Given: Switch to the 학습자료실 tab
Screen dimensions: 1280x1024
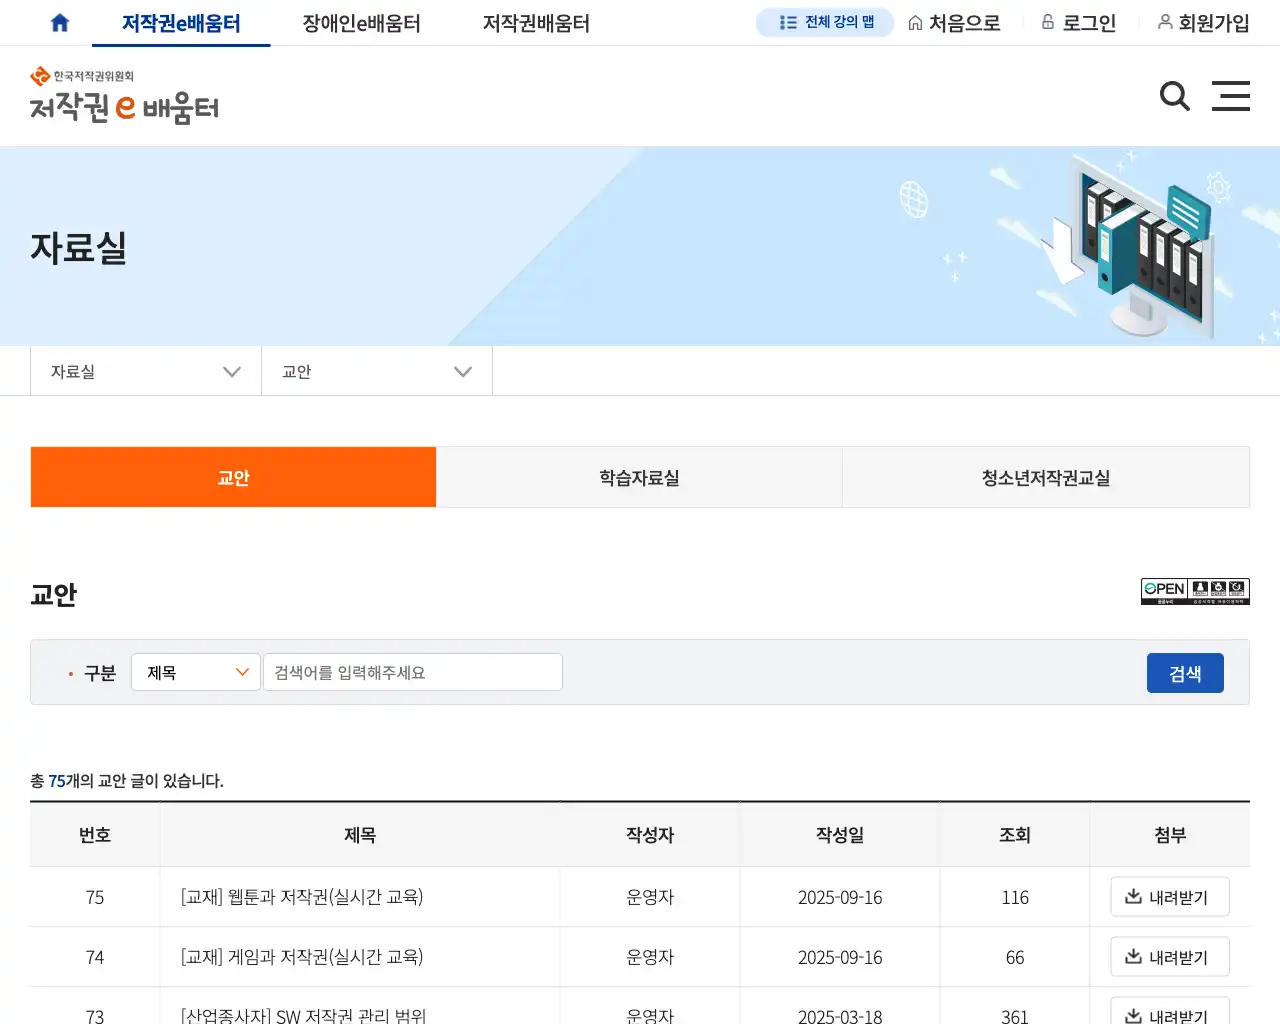Looking at the screenshot, I should tap(639, 477).
